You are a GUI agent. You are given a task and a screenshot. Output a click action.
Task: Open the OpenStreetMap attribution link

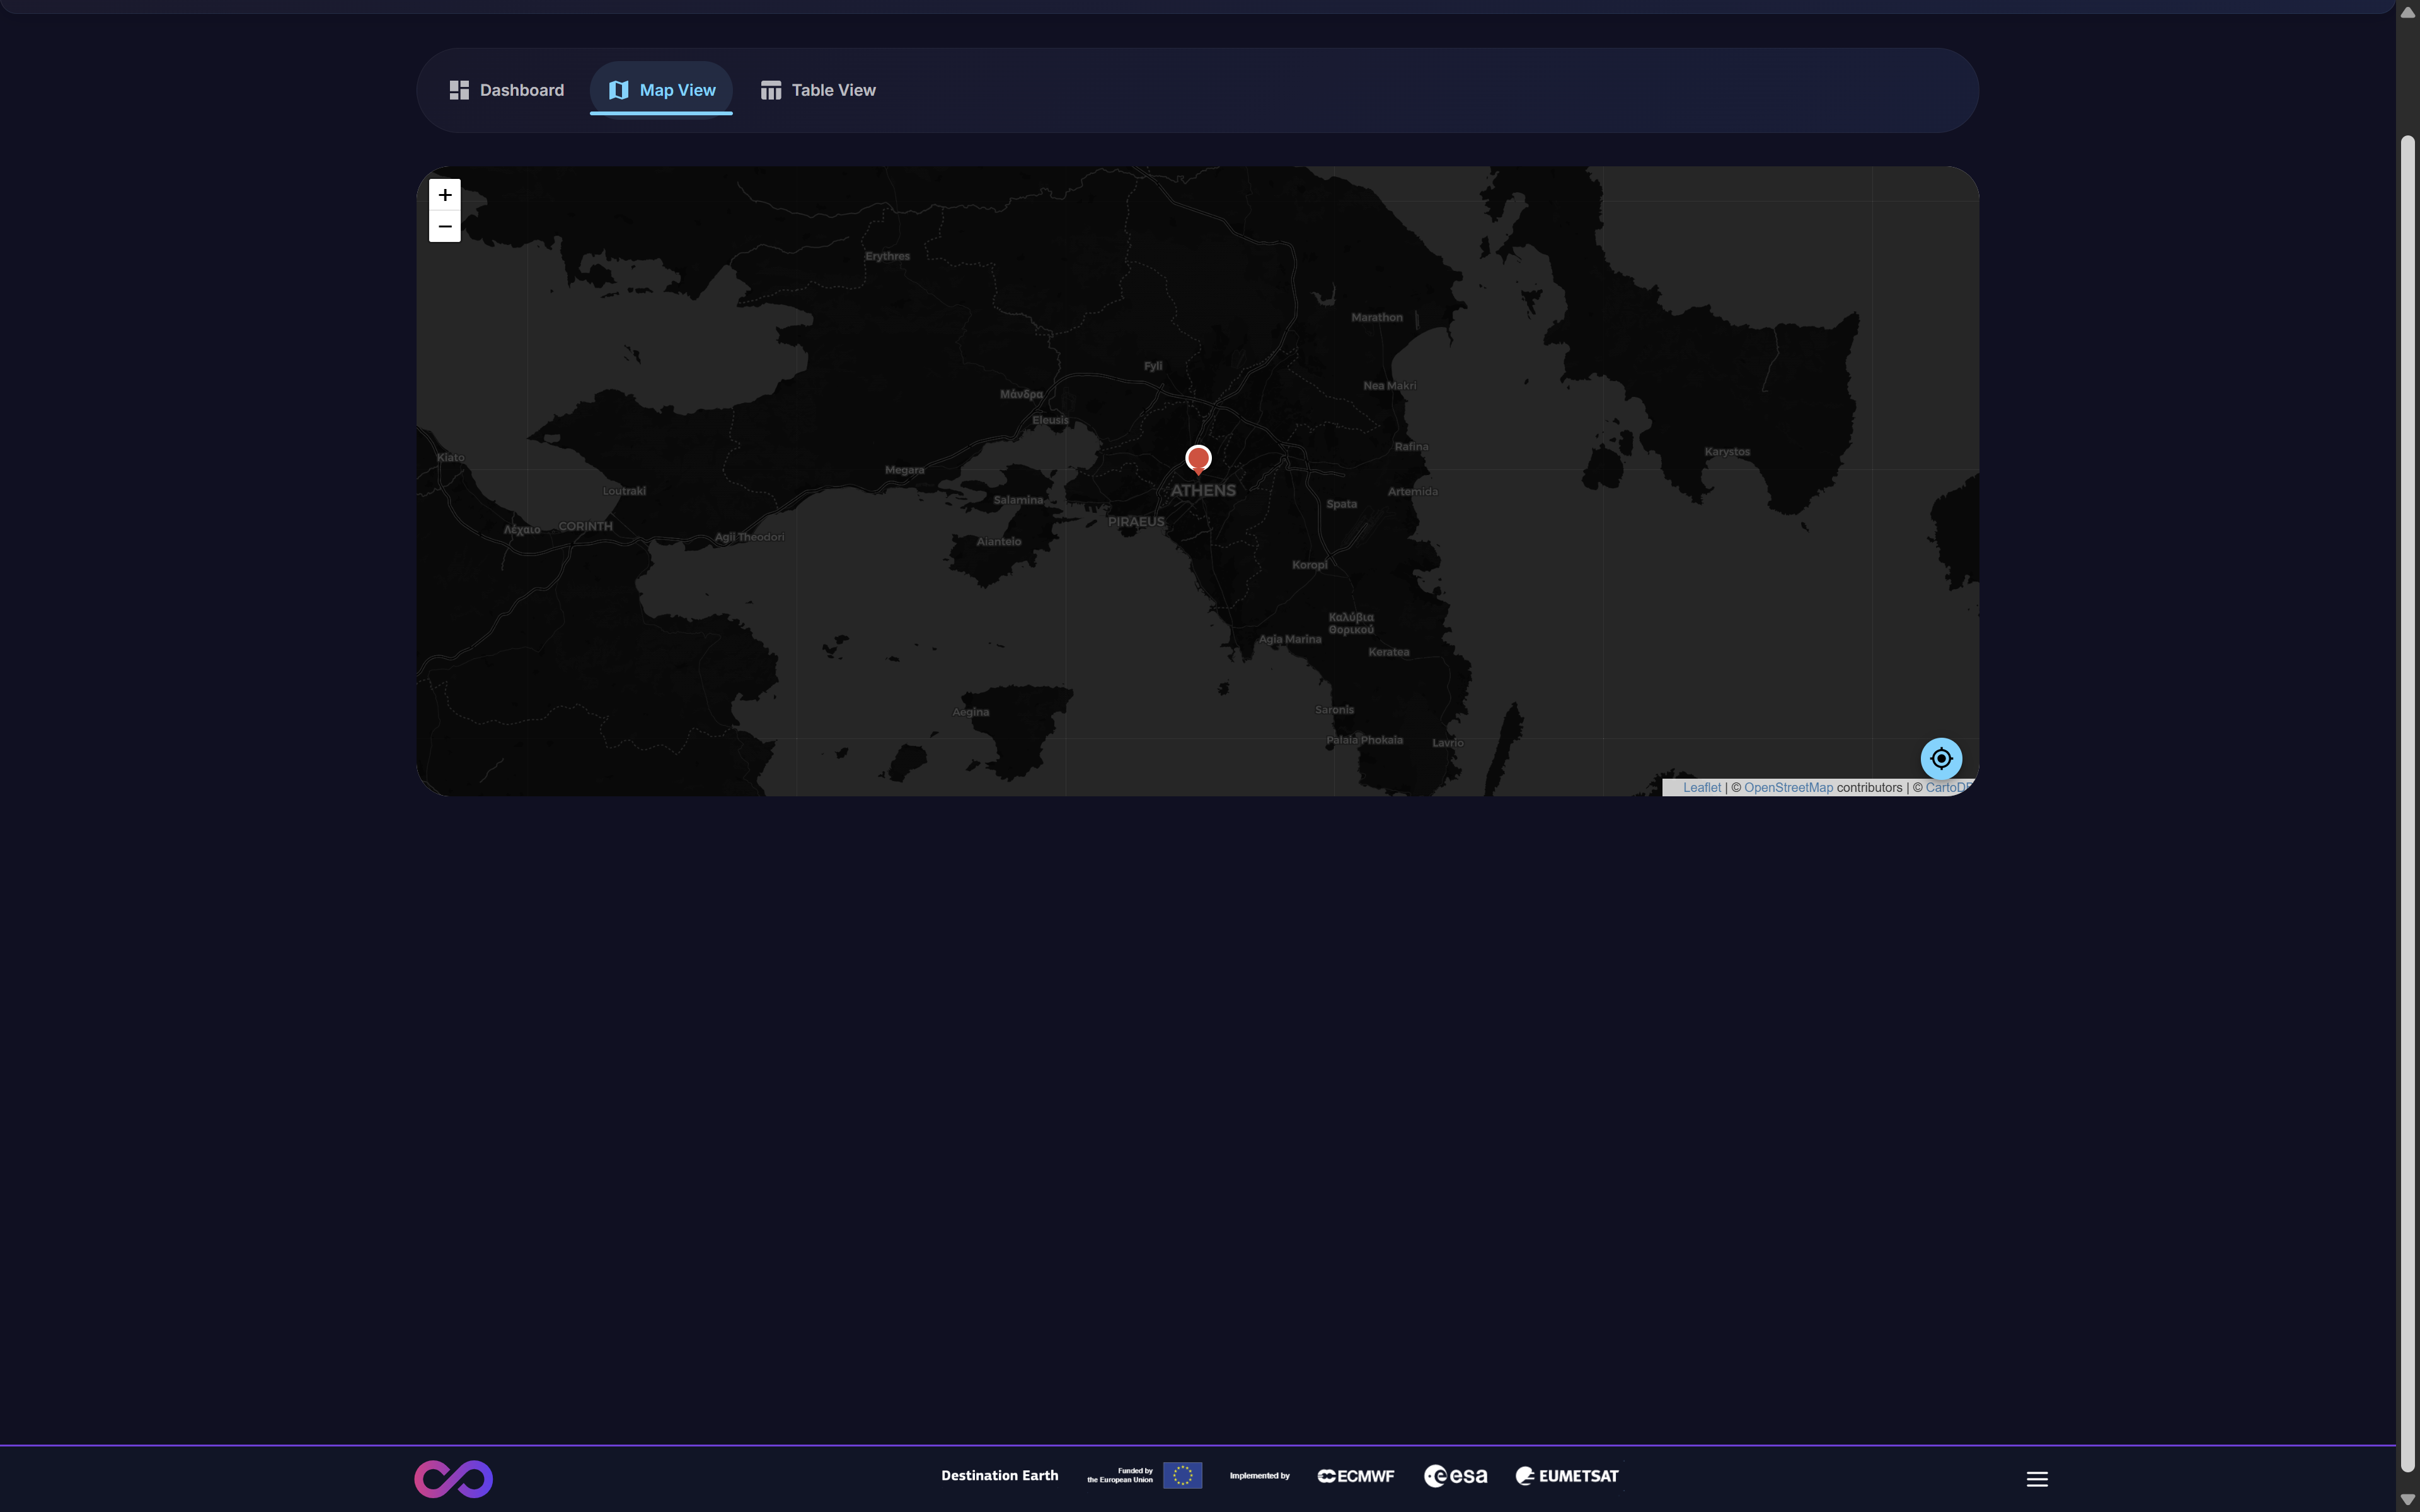click(1788, 788)
